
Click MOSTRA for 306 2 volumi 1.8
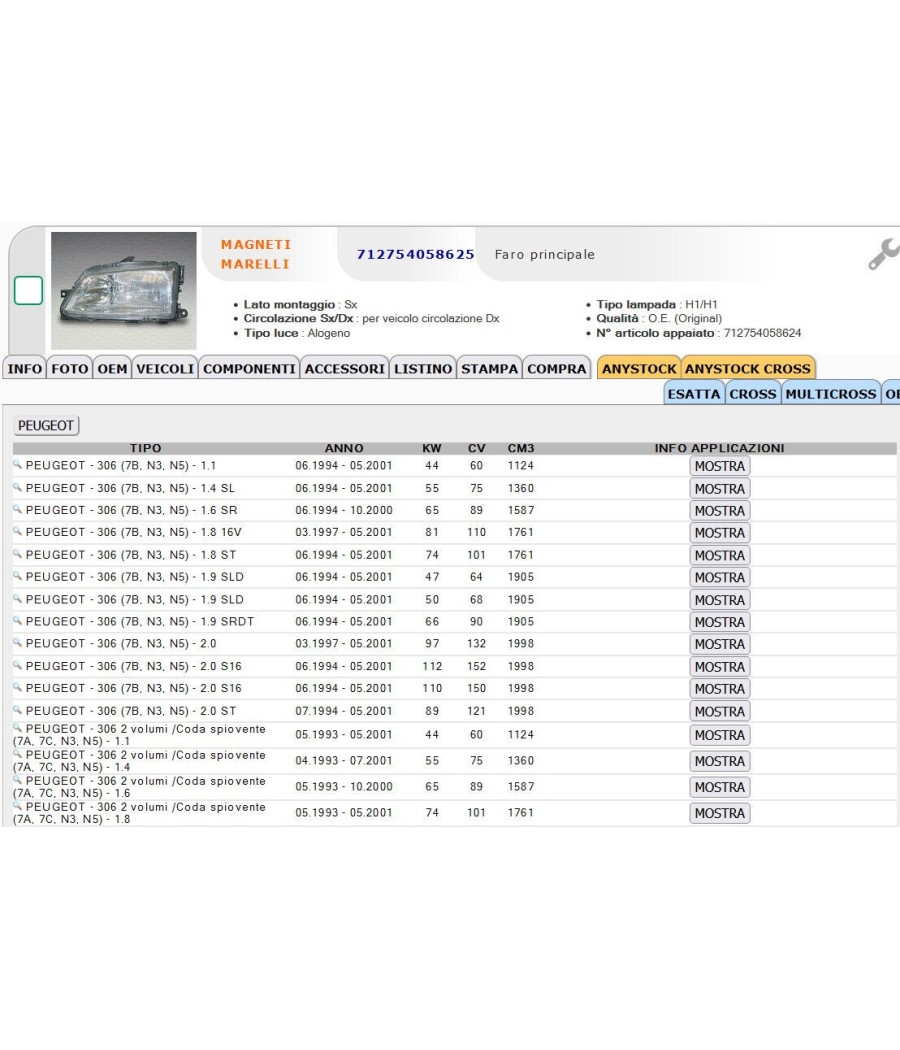point(720,814)
